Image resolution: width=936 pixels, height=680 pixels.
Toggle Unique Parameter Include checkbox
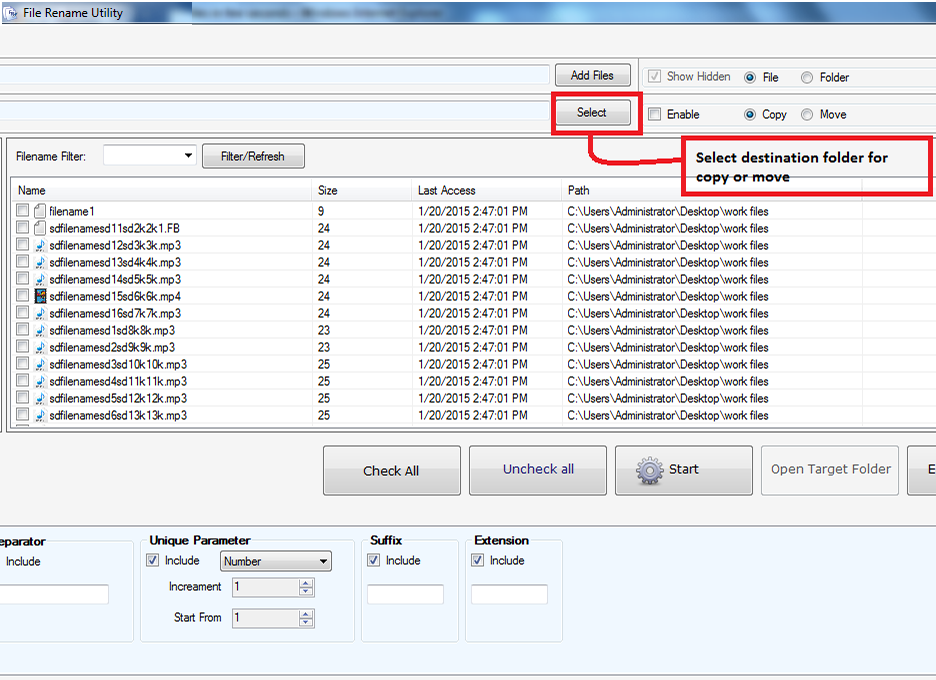(x=153, y=560)
